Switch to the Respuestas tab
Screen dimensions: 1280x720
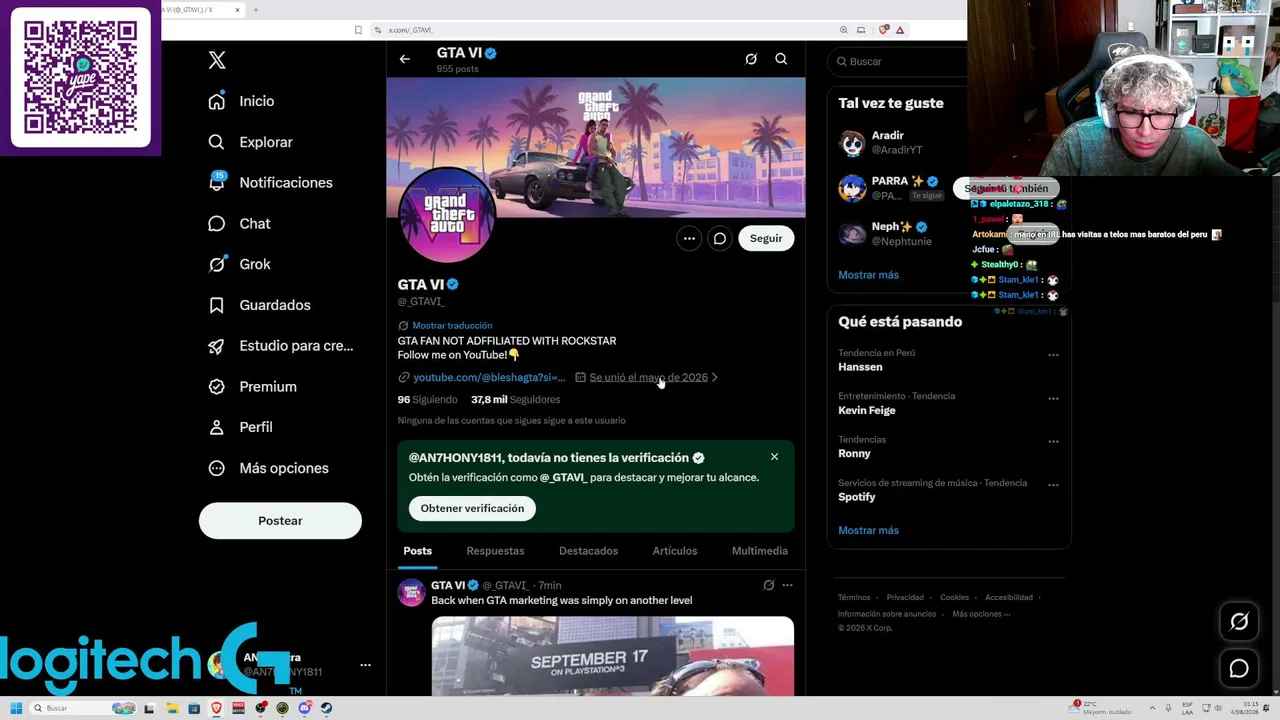[x=495, y=551]
